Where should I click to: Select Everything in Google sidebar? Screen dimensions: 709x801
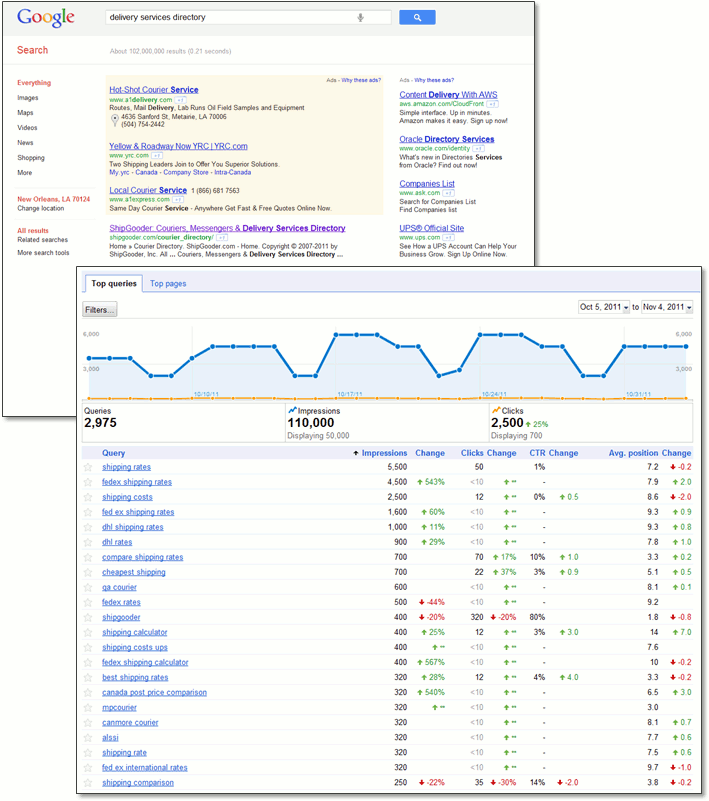tap(34, 83)
